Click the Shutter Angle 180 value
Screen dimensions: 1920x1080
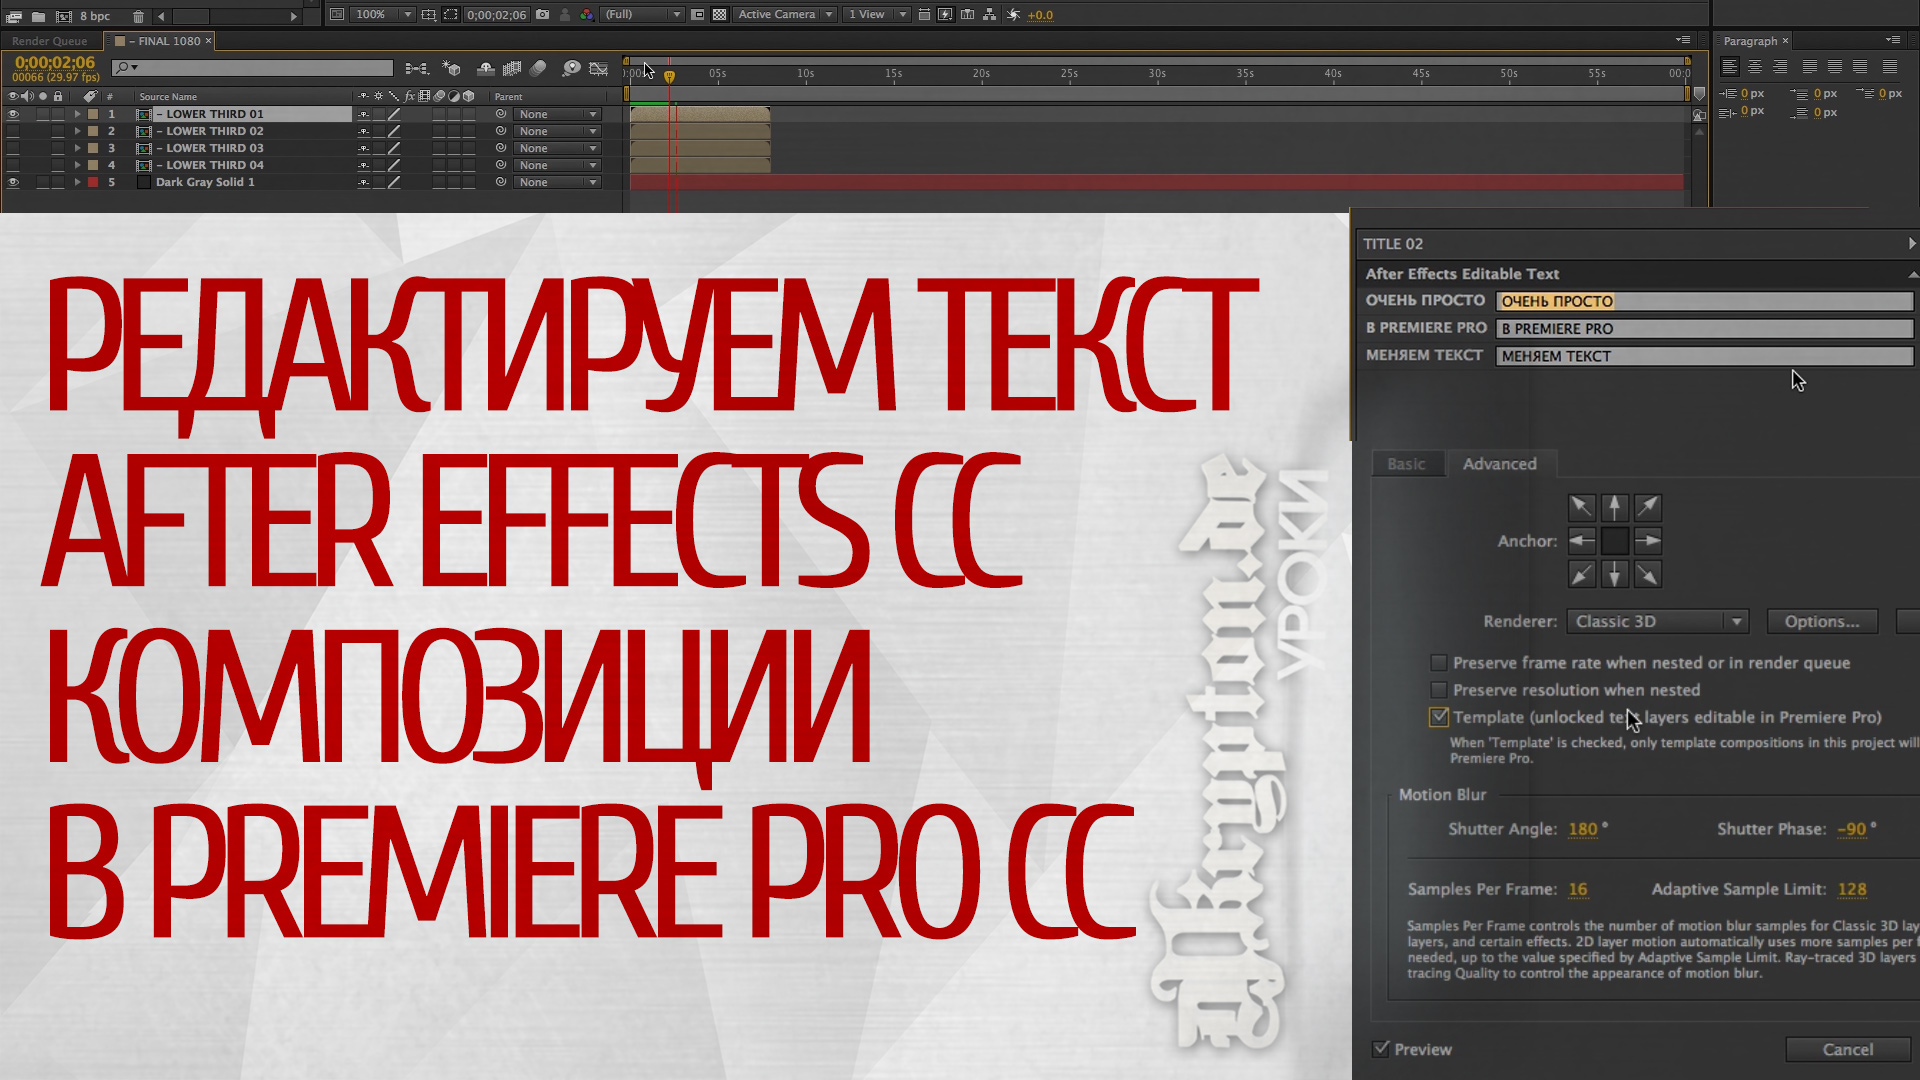click(1583, 829)
